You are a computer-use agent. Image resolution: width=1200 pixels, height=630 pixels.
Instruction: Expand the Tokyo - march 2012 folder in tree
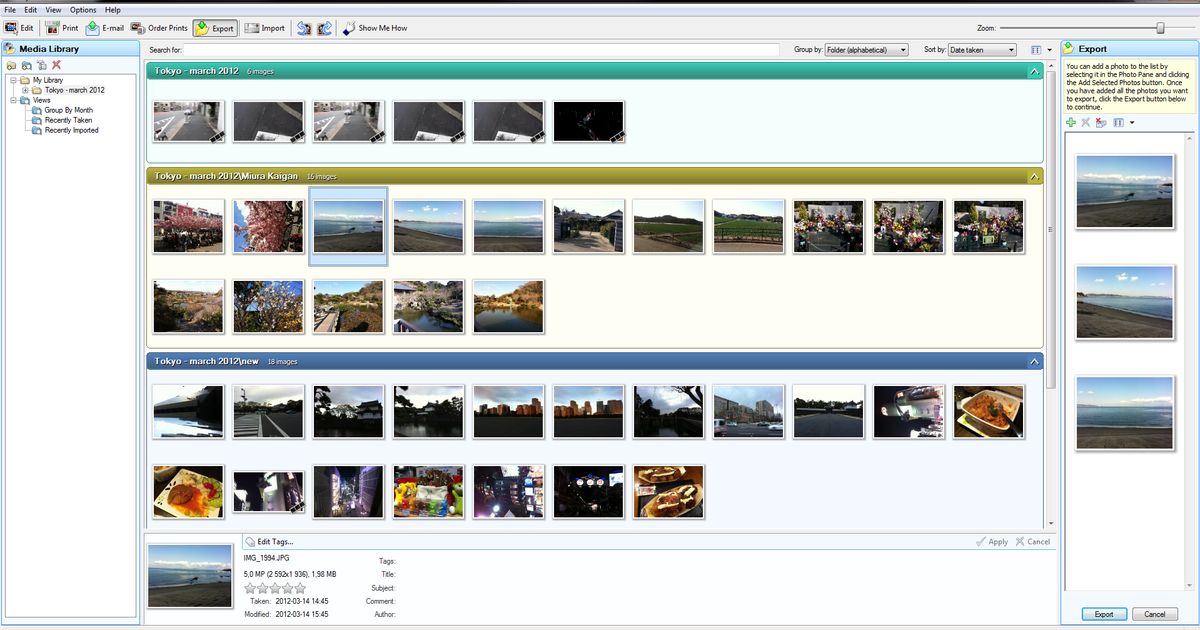(23, 90)
